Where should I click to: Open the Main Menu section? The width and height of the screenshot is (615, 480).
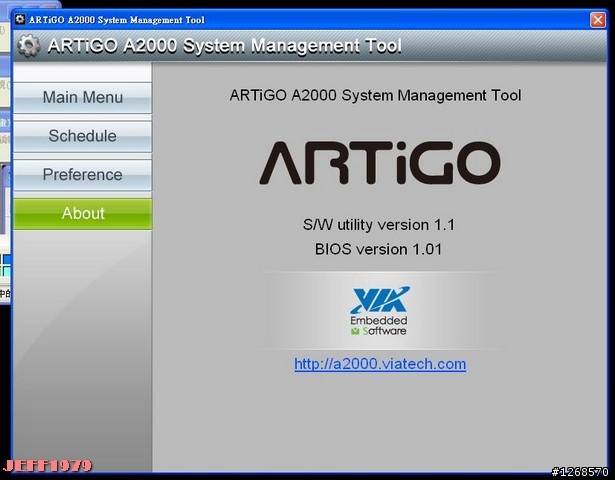[82, 97]
